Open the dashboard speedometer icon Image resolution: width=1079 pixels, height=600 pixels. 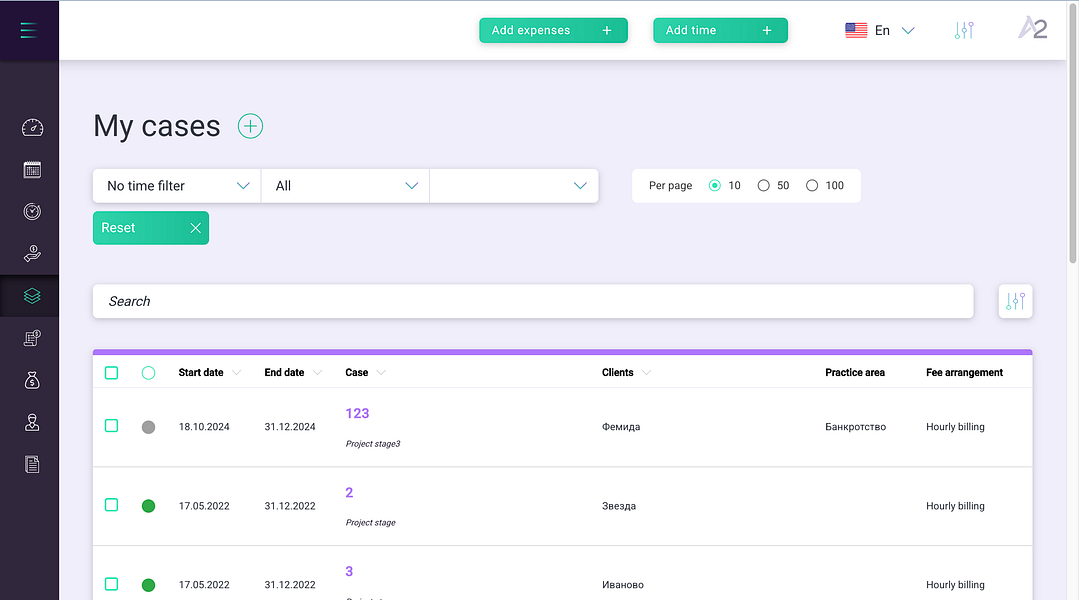(32, 128)
